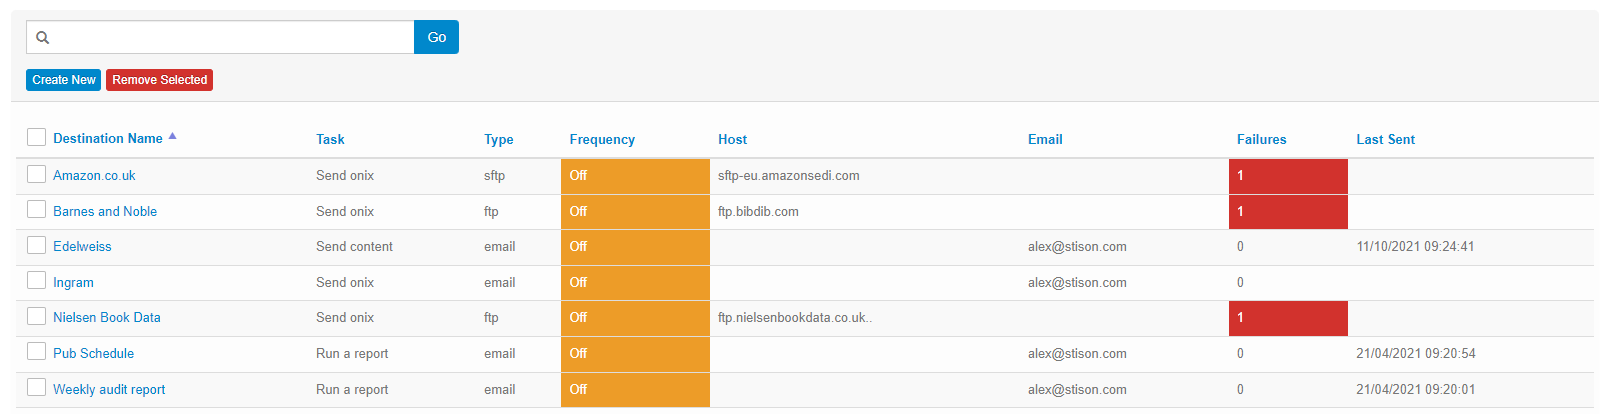Check the Barnes and Noble row checkbox
The width and height of the screenshot is (1608, 414).
37,209
